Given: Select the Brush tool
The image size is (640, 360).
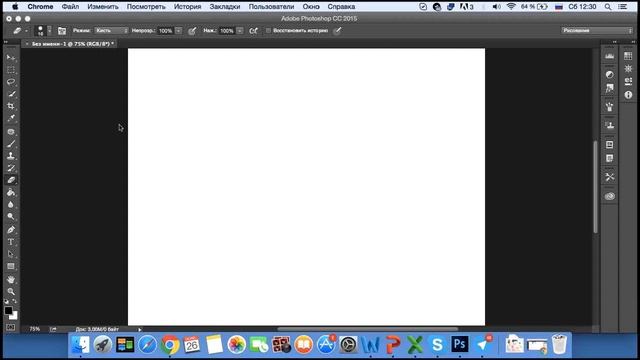Looking at the screenshot, I should coord(11,144).
